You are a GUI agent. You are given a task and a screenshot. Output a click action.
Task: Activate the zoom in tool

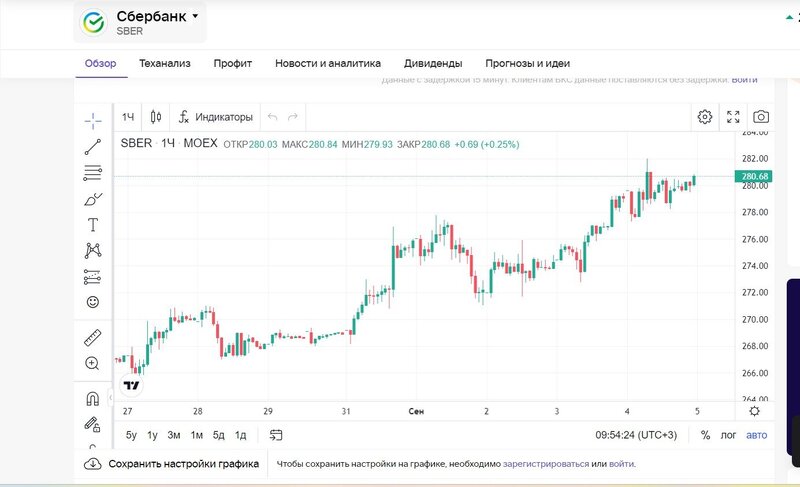pos(92,363)
